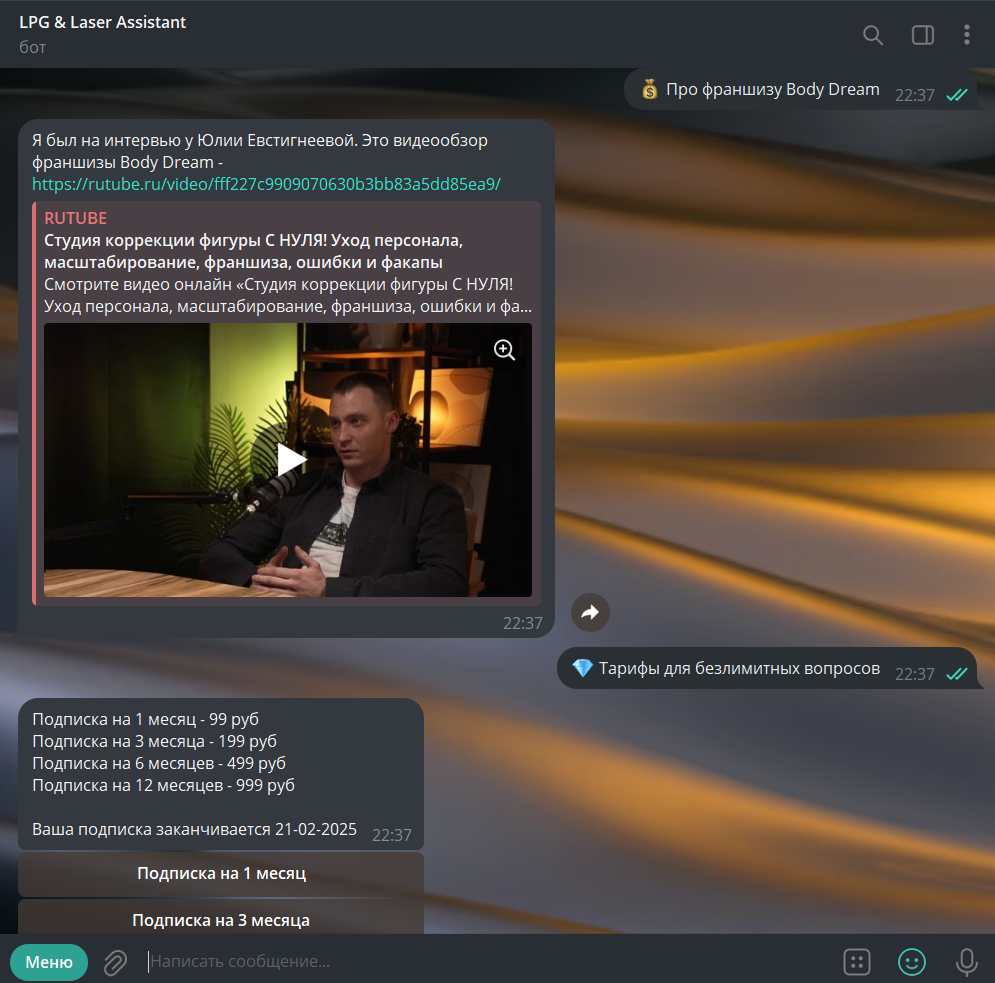Click the preview description starting Смотрите видео онлайн
995x983 pixels.
288,295
